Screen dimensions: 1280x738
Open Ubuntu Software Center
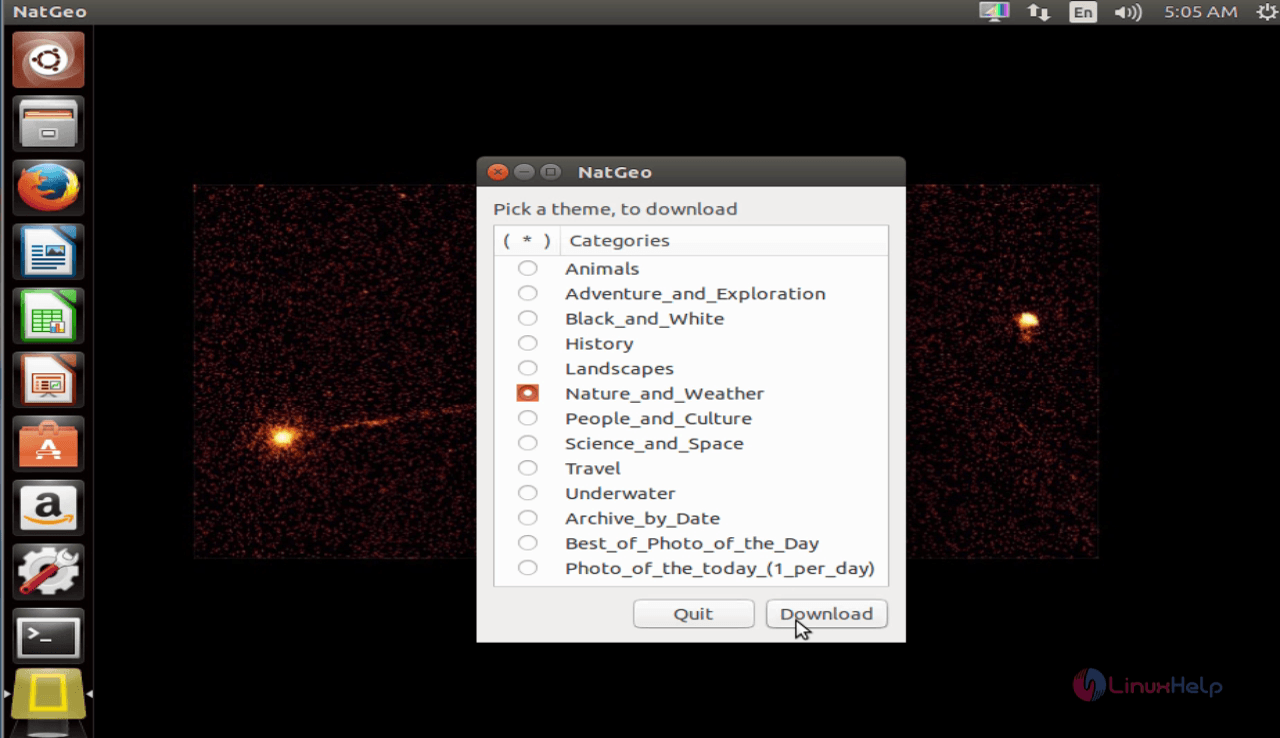tap(48, 444)
